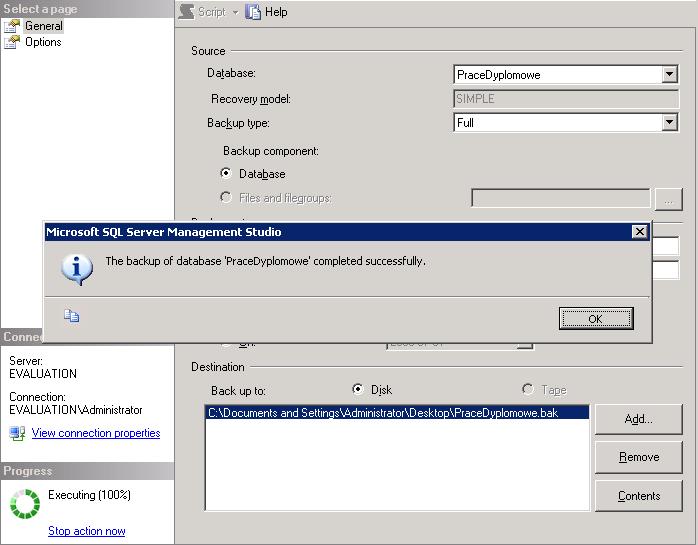The width and height of the screenshot is (698, 545).
Task: Click the Destination section label
Action: point(218,367)
